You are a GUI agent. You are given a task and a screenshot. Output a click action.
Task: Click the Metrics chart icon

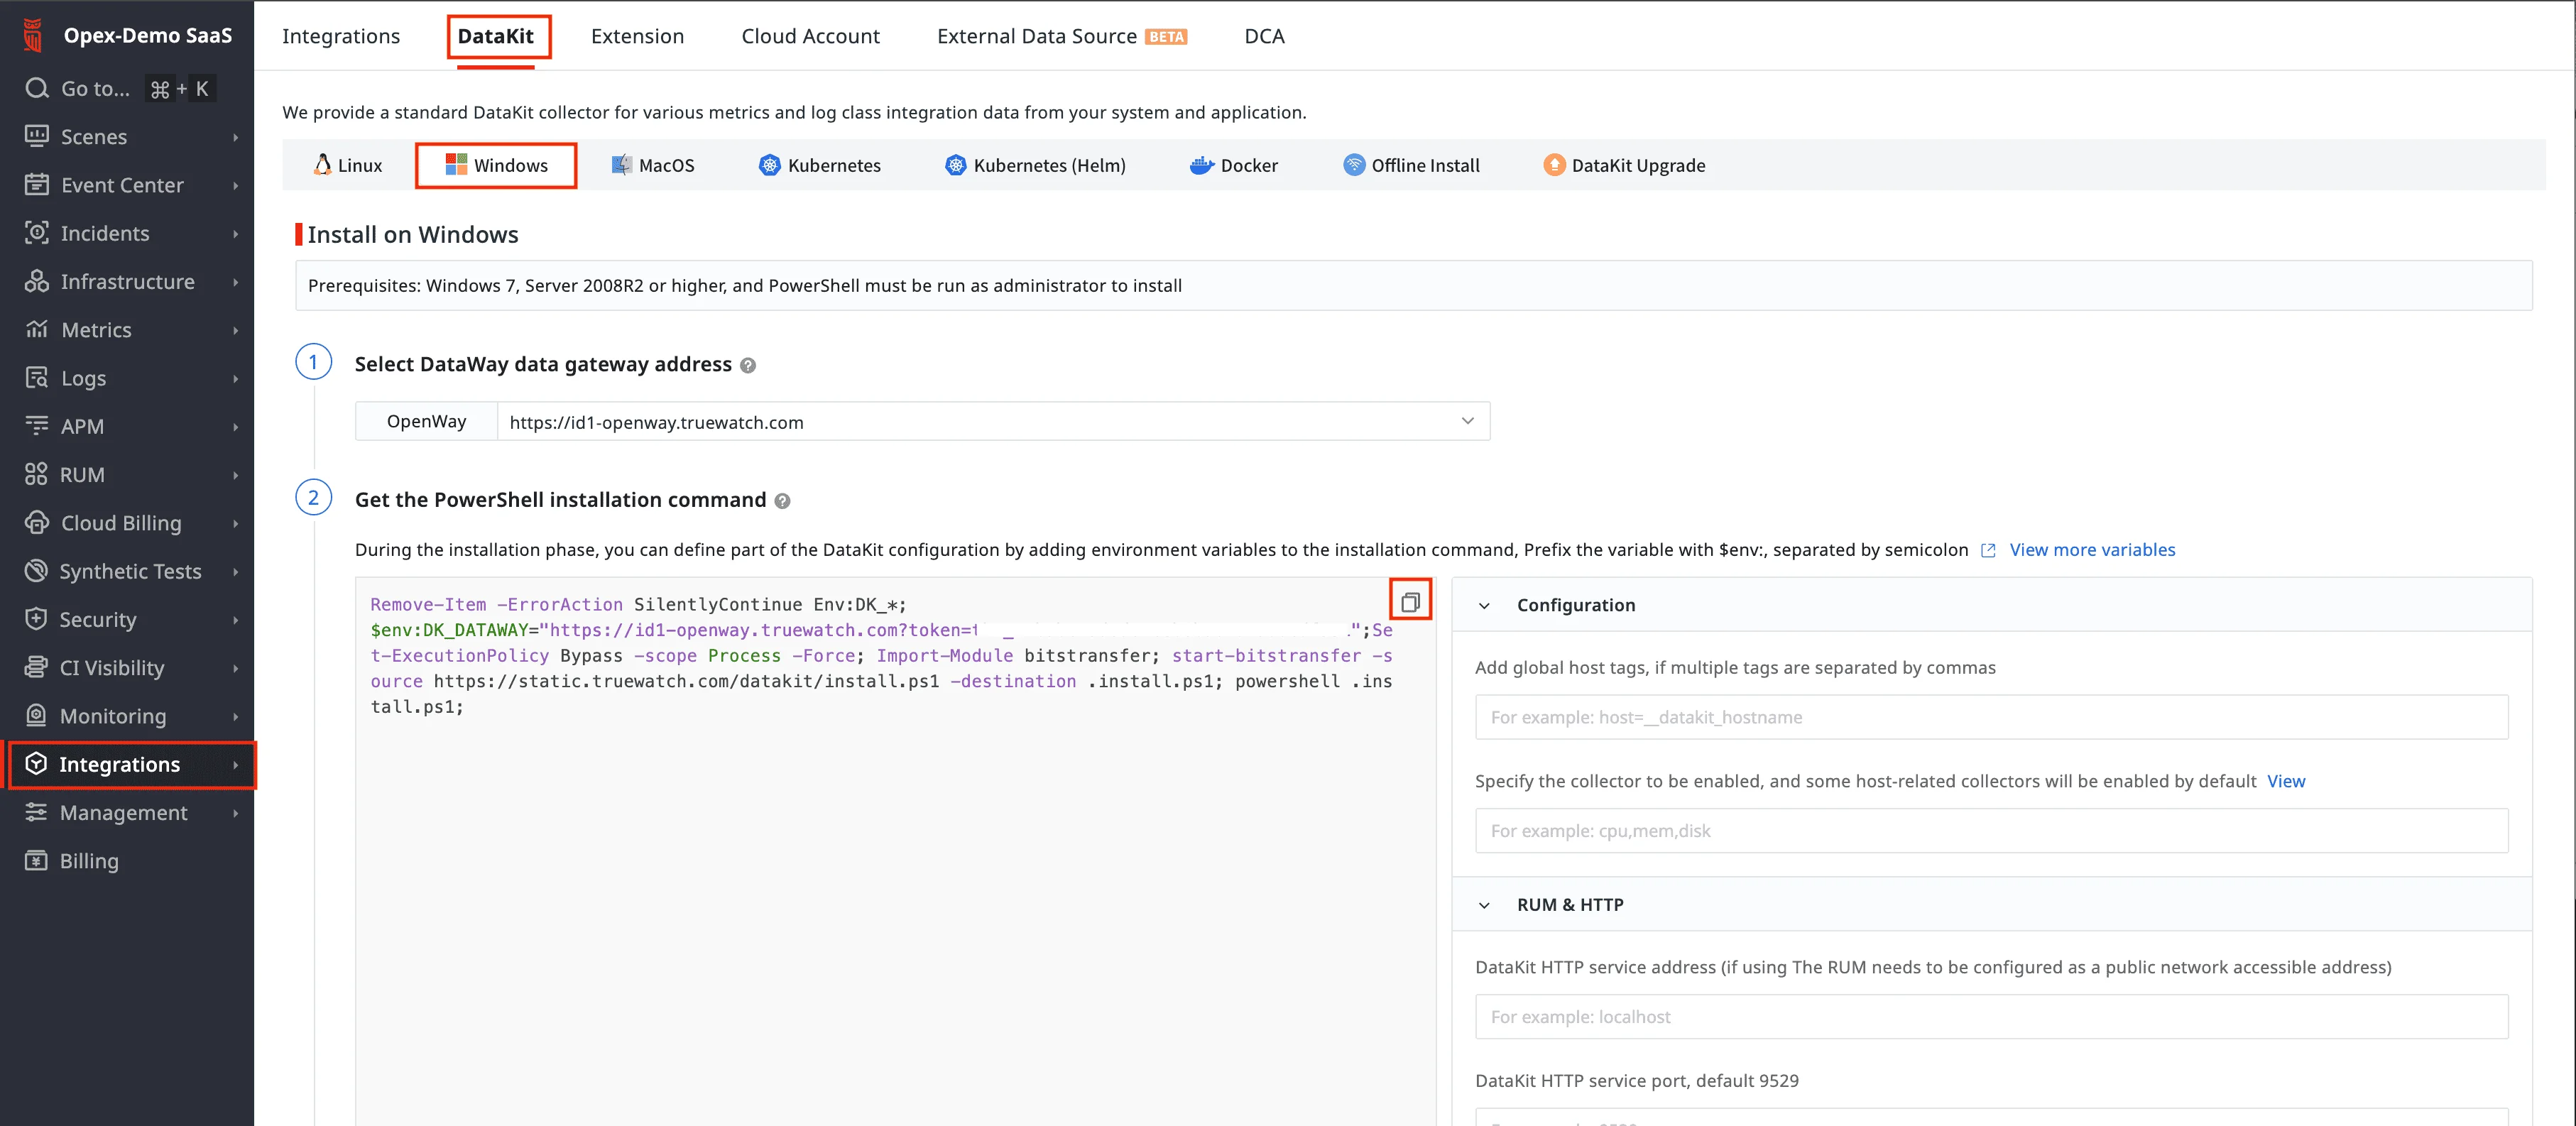[37, 330]
